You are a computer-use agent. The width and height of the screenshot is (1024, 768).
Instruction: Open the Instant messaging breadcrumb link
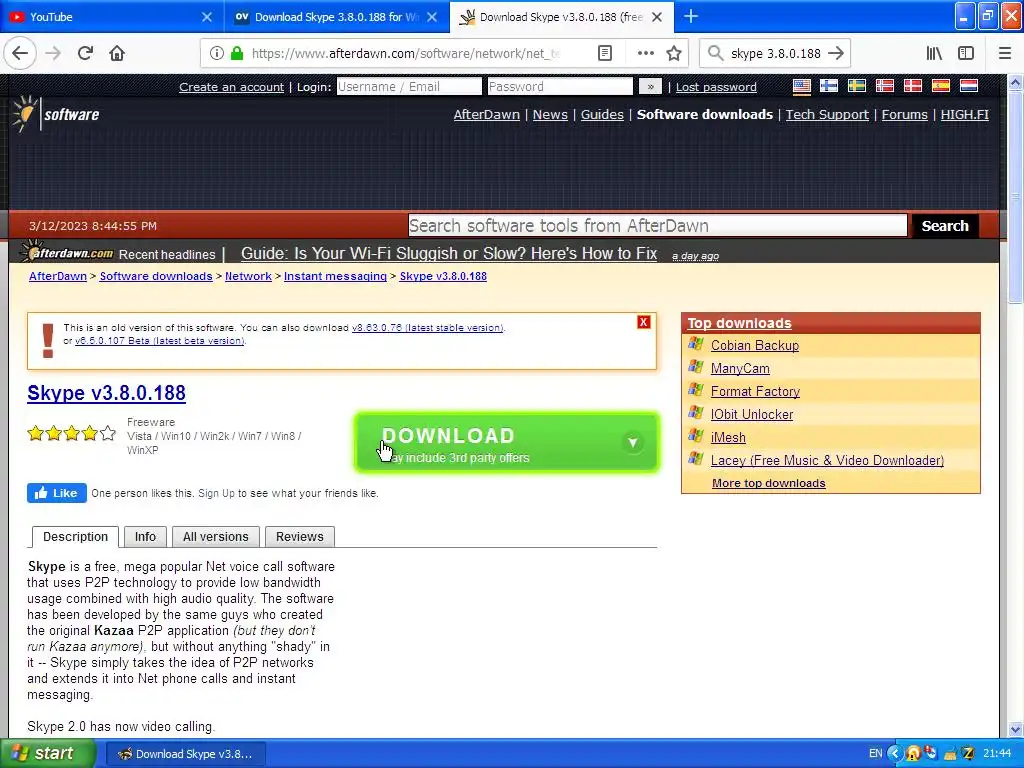(335, 276)
